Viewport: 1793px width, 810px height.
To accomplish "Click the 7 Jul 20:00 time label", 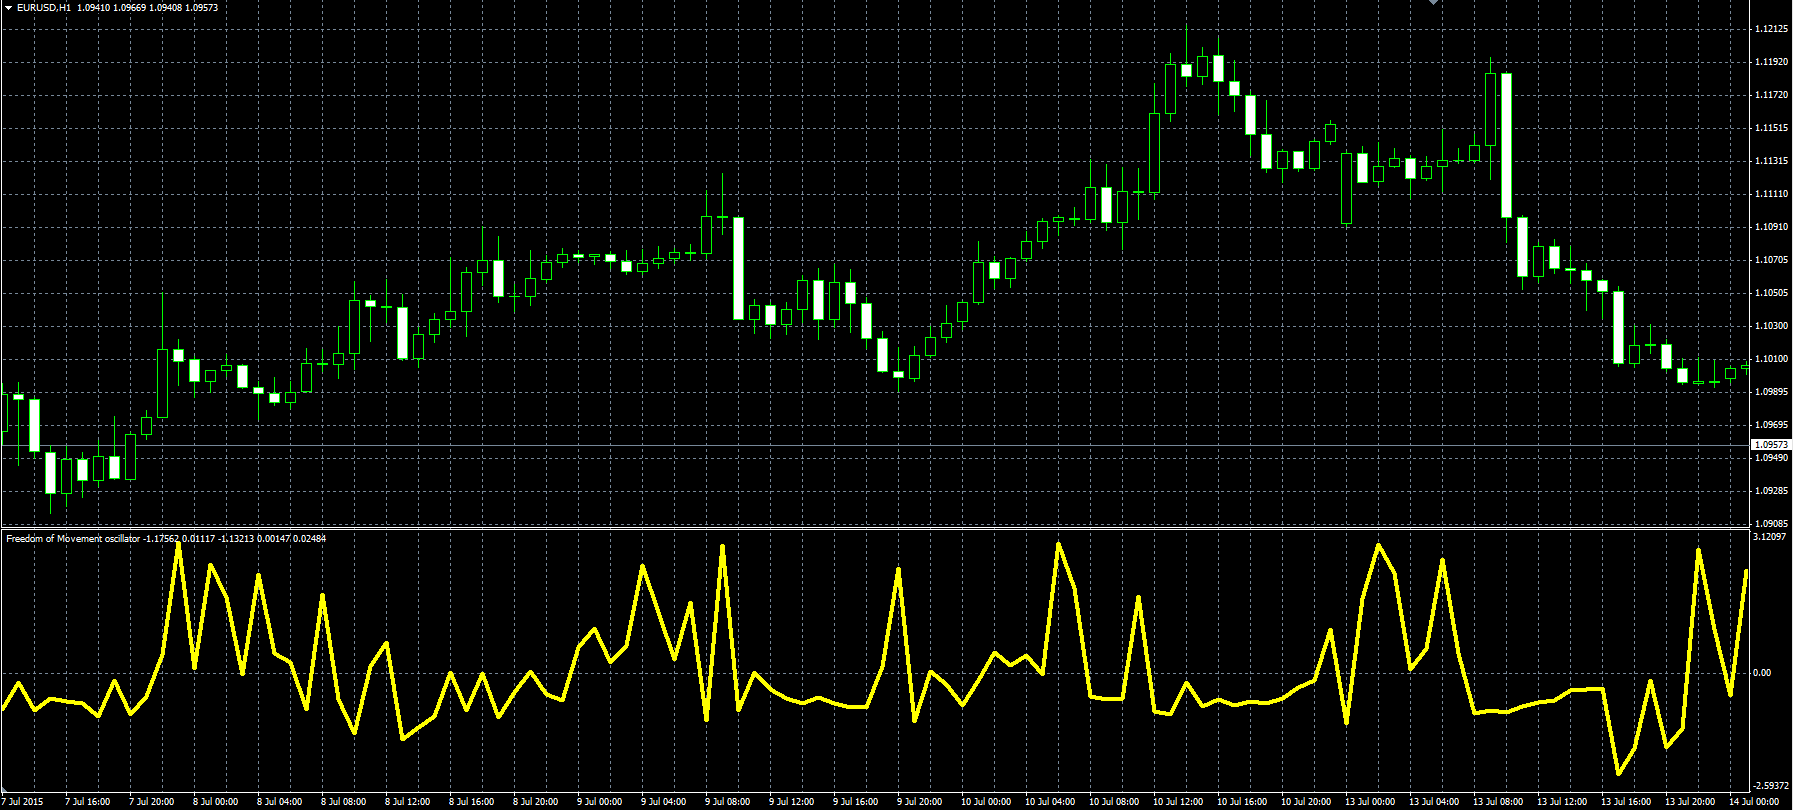I will coord(152,802).
